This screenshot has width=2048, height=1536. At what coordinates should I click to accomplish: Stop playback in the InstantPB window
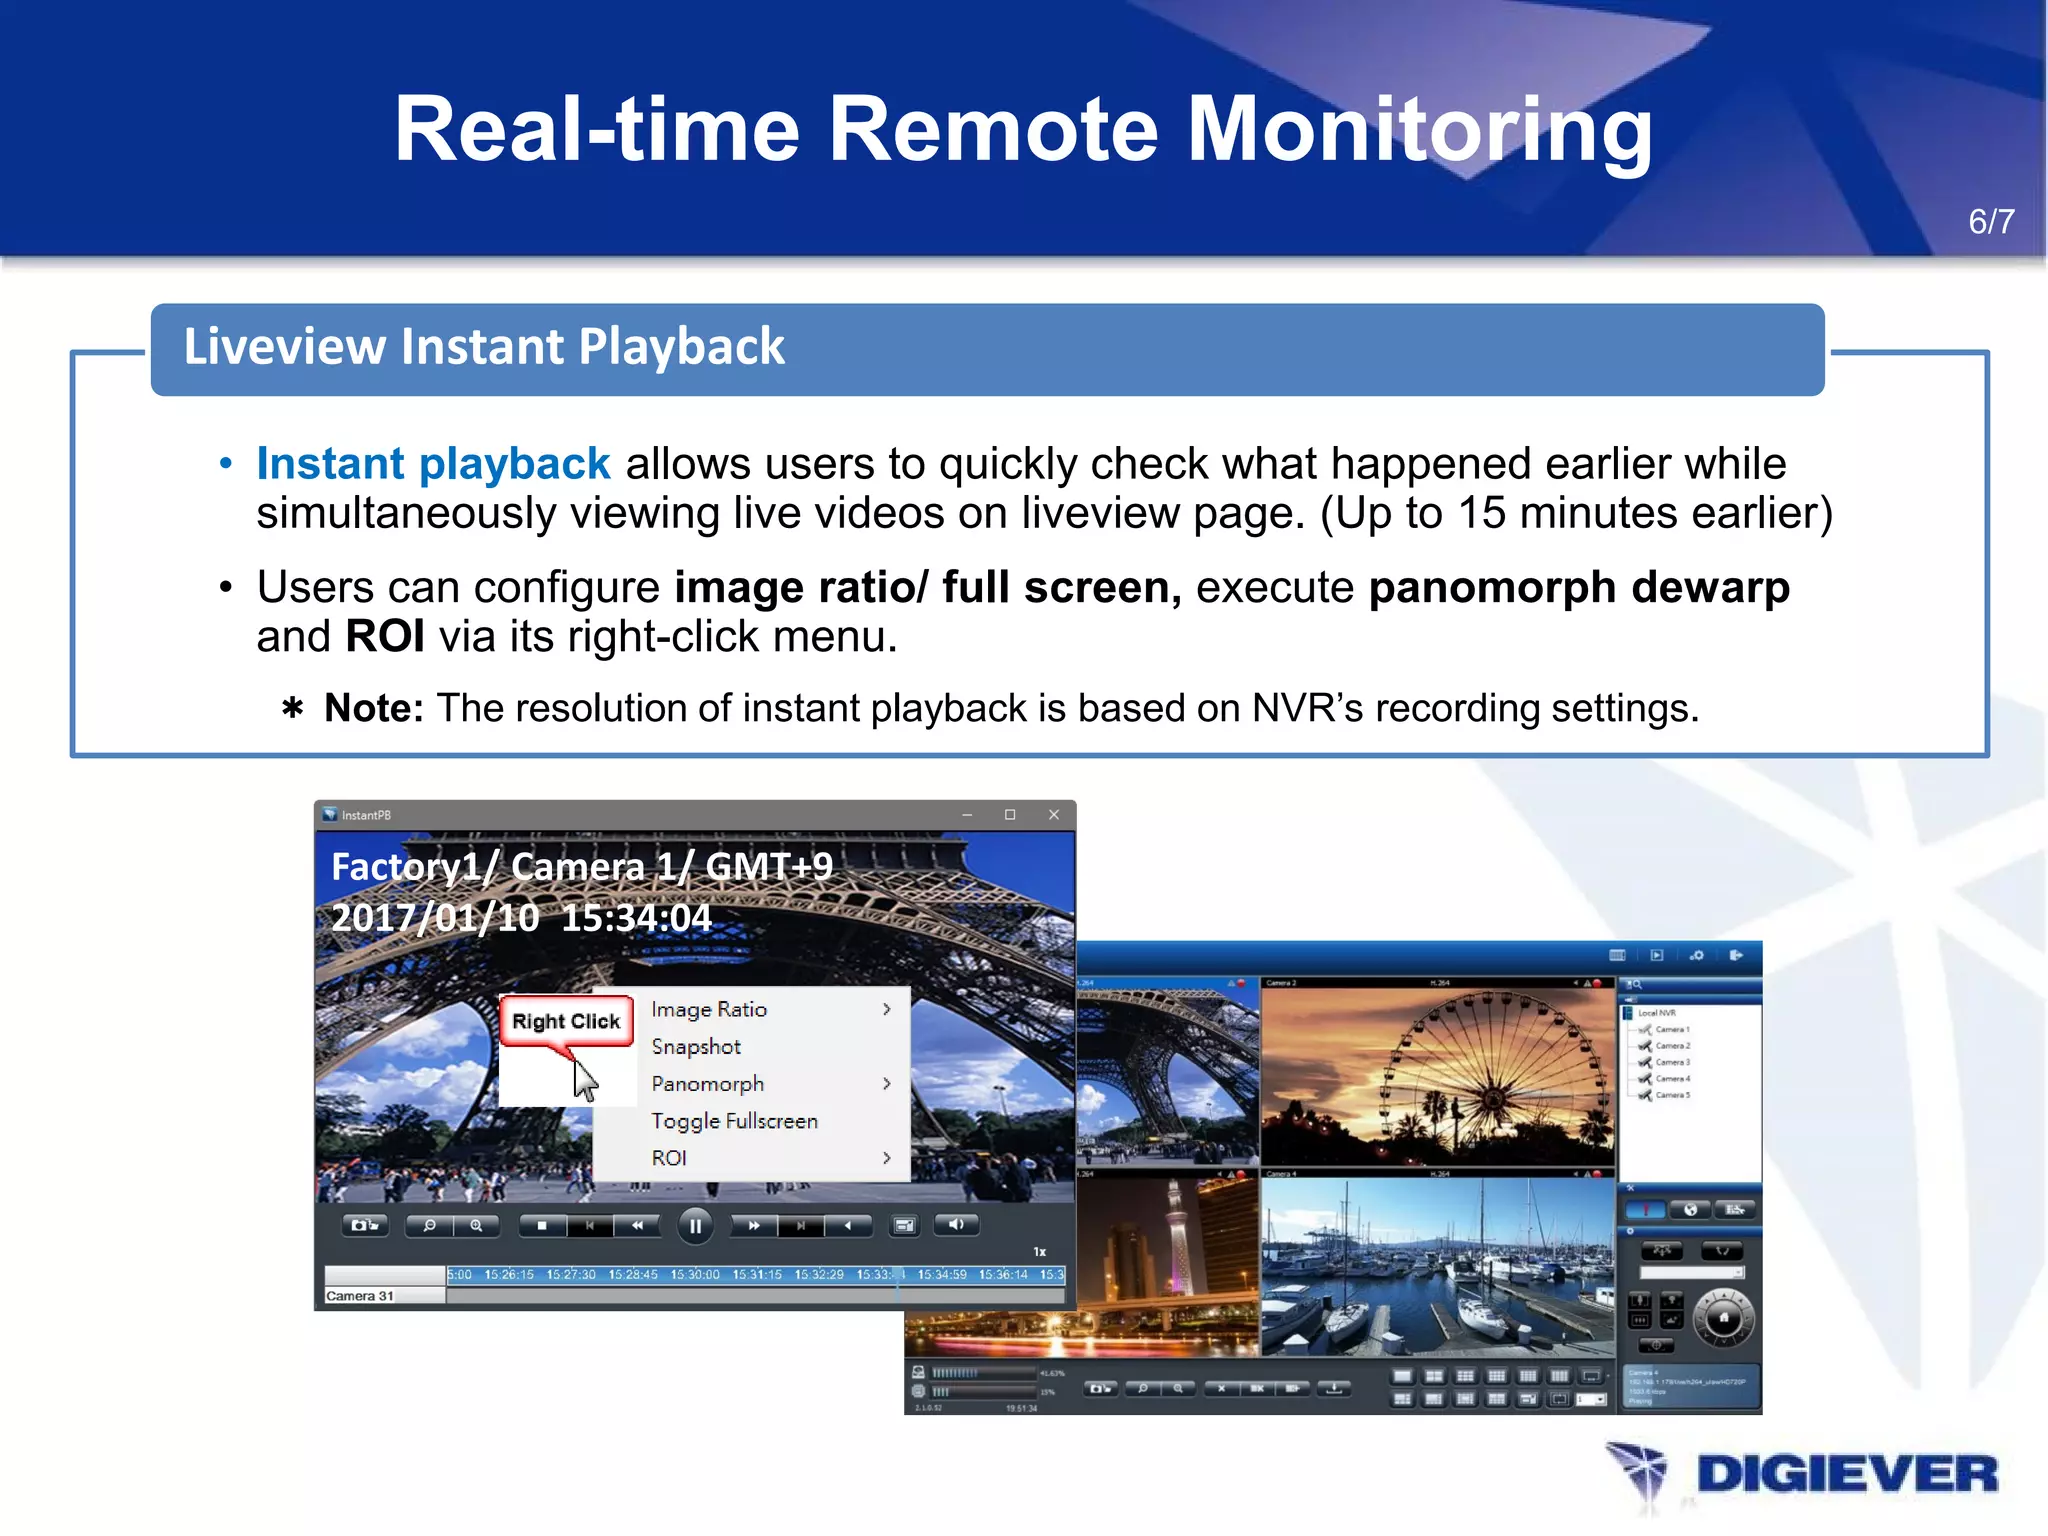pos(542,1225)
